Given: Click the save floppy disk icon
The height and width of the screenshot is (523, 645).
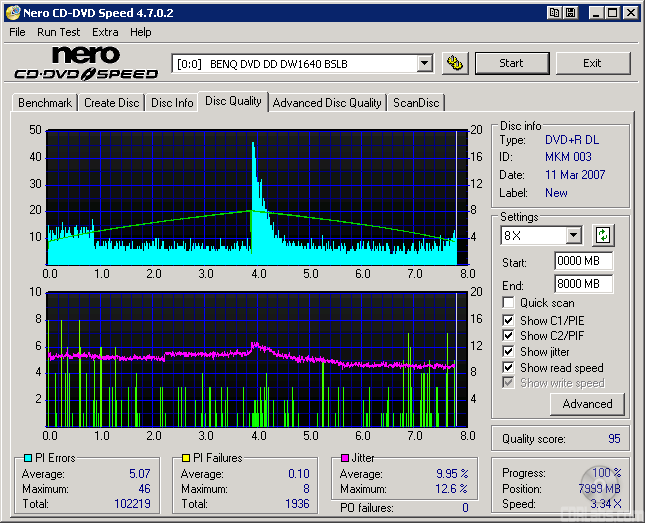Looking at the screenshot, I should click(570, 13).
